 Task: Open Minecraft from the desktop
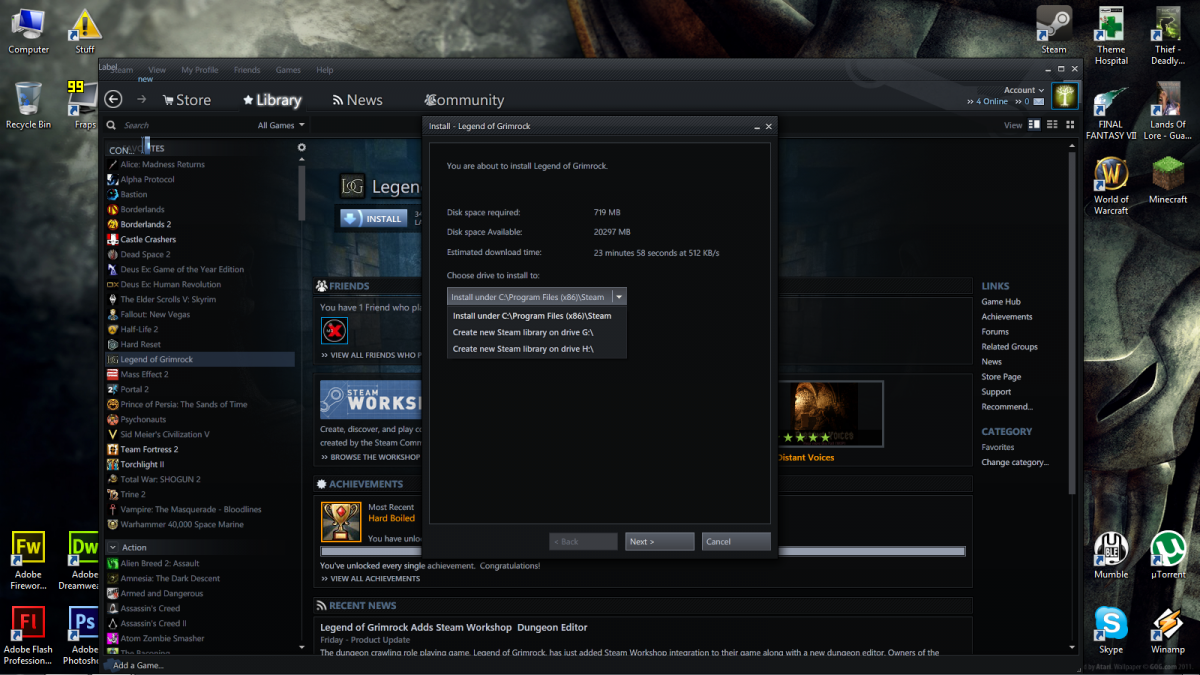[1167, 180]
